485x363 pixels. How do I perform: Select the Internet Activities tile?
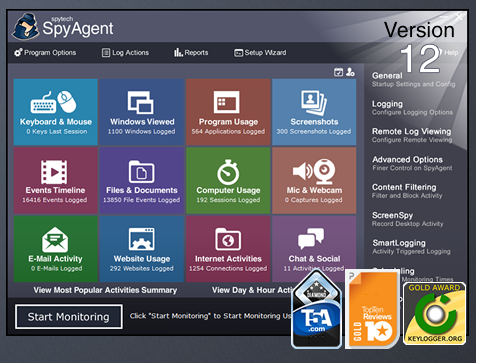pyautogui.click(x=228, y=249)
